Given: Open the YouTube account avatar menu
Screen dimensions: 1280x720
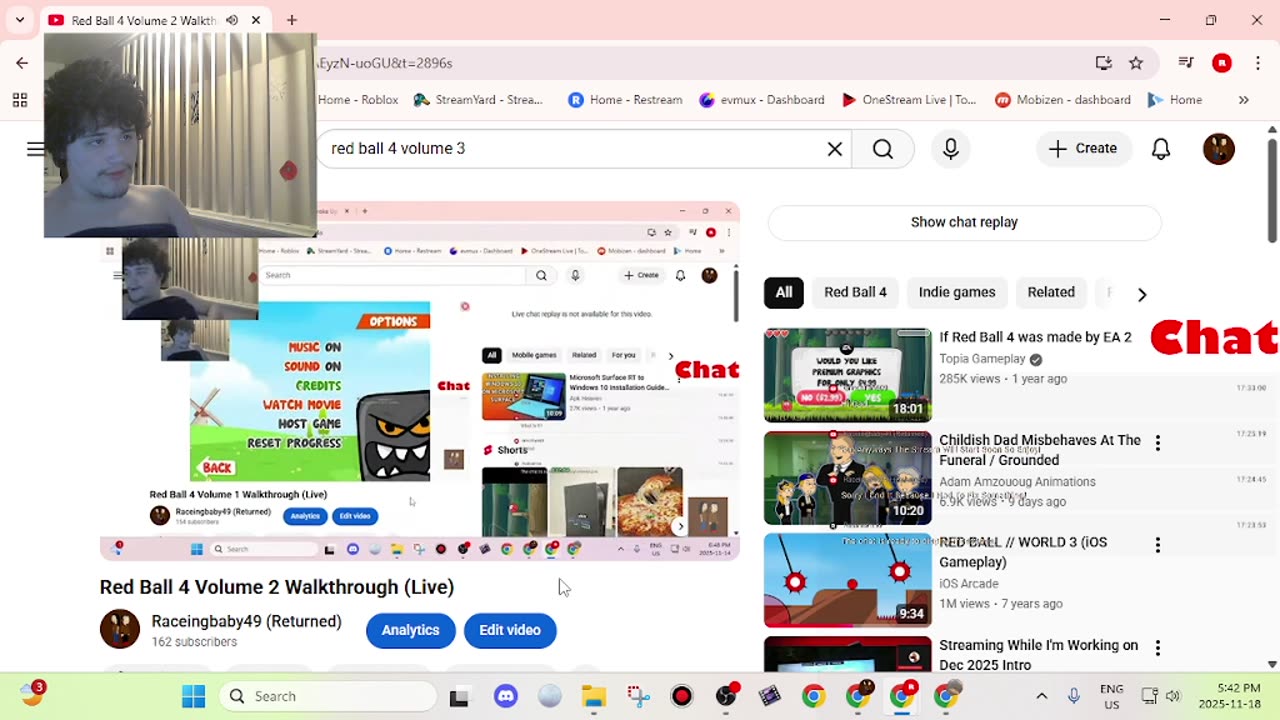Looking at the screenshot, I should (1218, 149).
